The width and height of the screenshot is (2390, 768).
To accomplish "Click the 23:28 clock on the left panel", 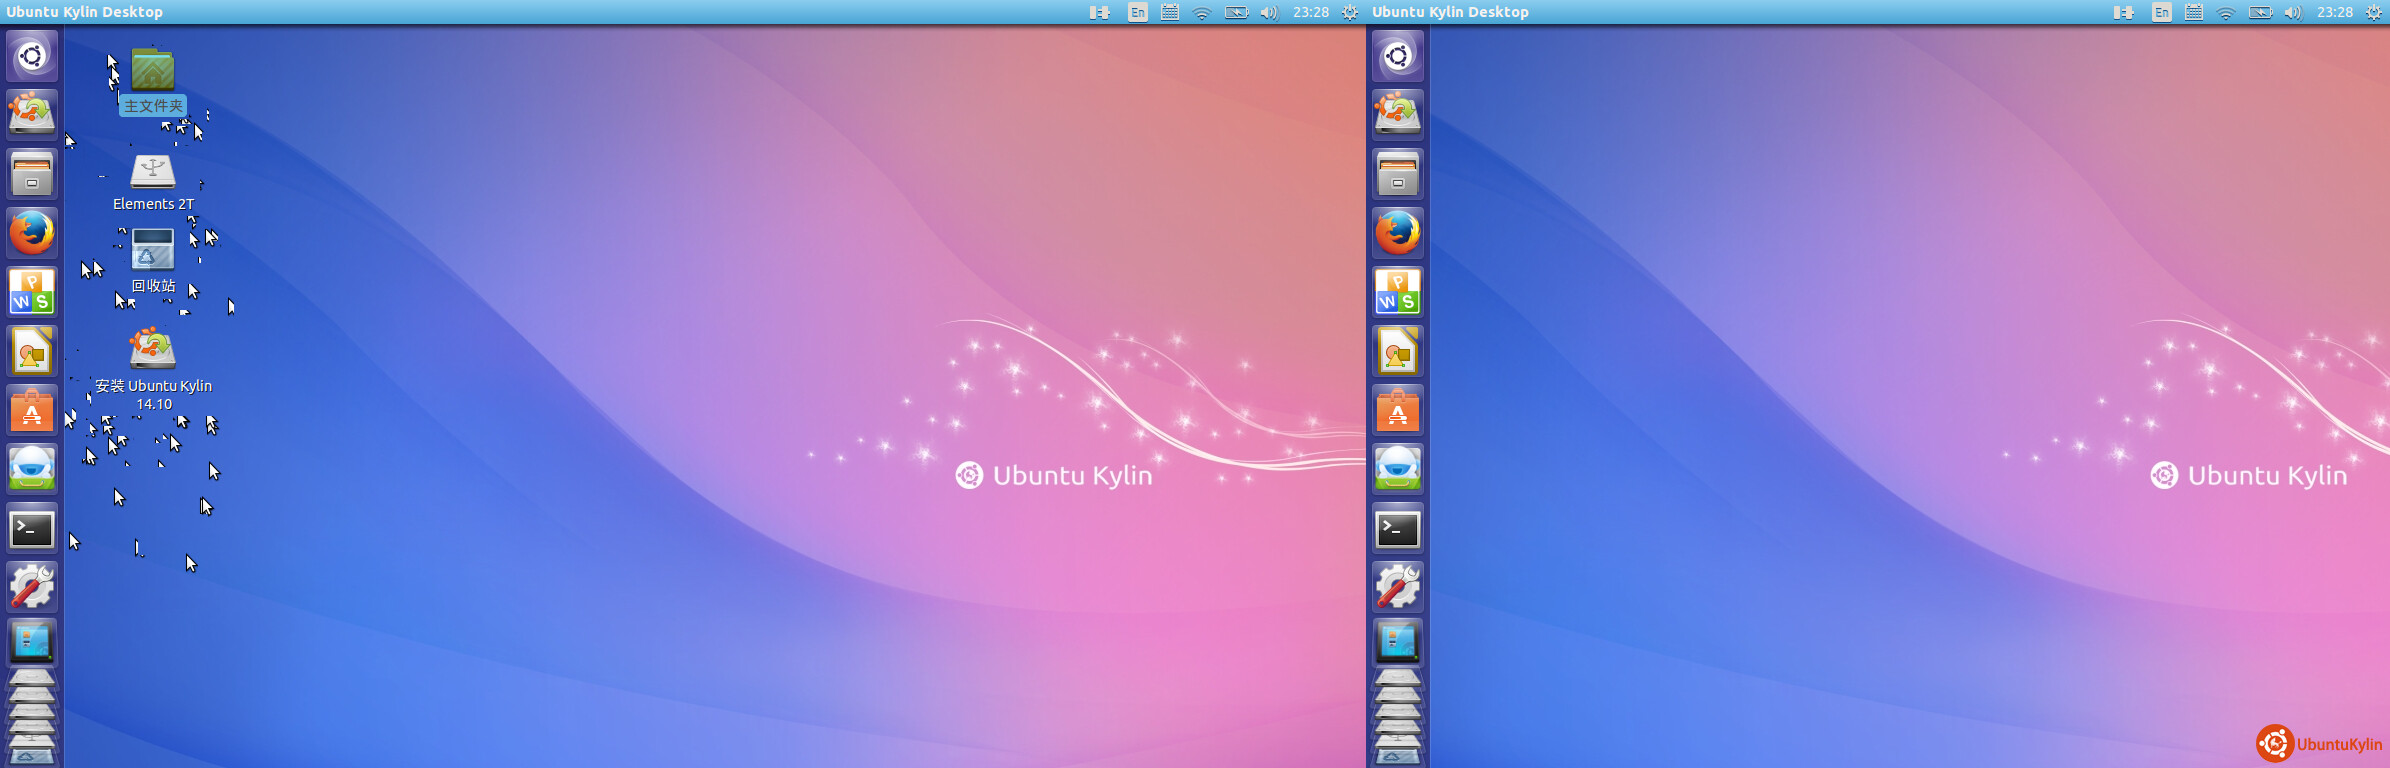I will pos(1310,12).
